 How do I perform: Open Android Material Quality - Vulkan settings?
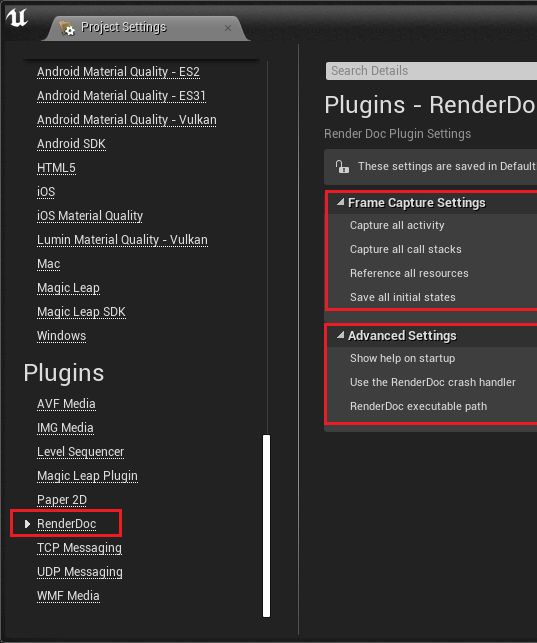point(127,120)
